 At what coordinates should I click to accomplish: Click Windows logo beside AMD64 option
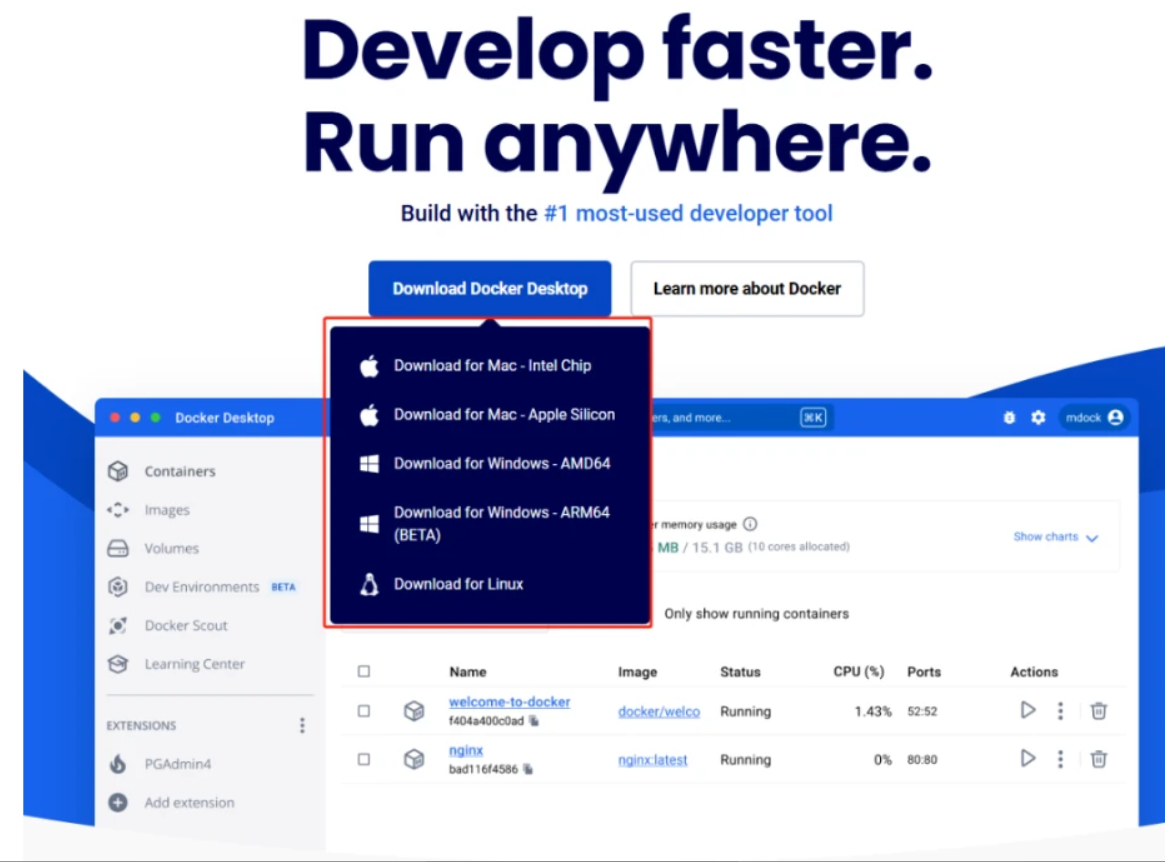(369, 464)
